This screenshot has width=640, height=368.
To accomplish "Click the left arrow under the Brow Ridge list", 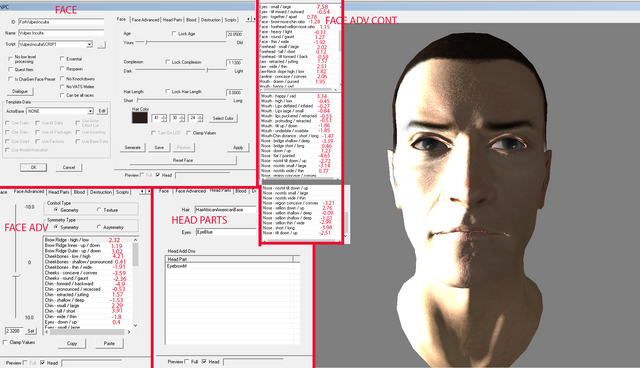I will 47,332.
